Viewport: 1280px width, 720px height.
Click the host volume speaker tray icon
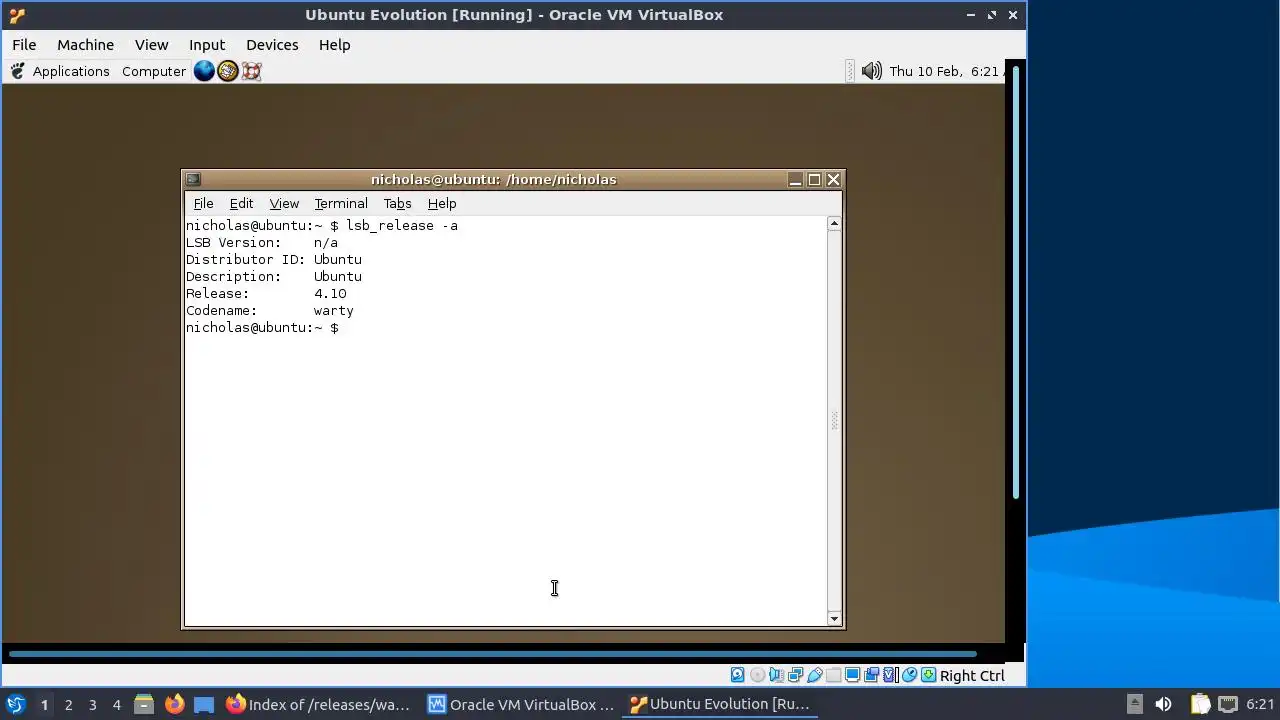1163,704
